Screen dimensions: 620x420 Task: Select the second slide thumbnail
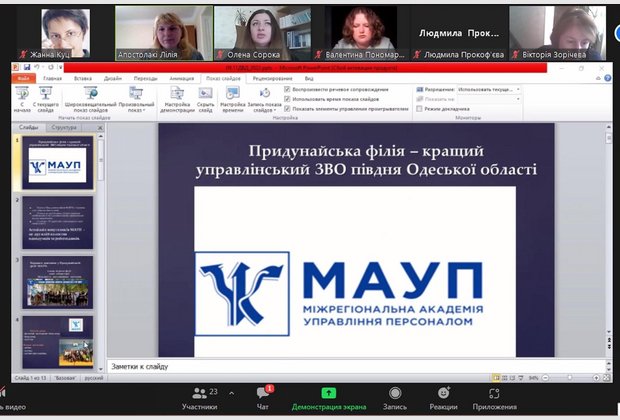point(56,221)
